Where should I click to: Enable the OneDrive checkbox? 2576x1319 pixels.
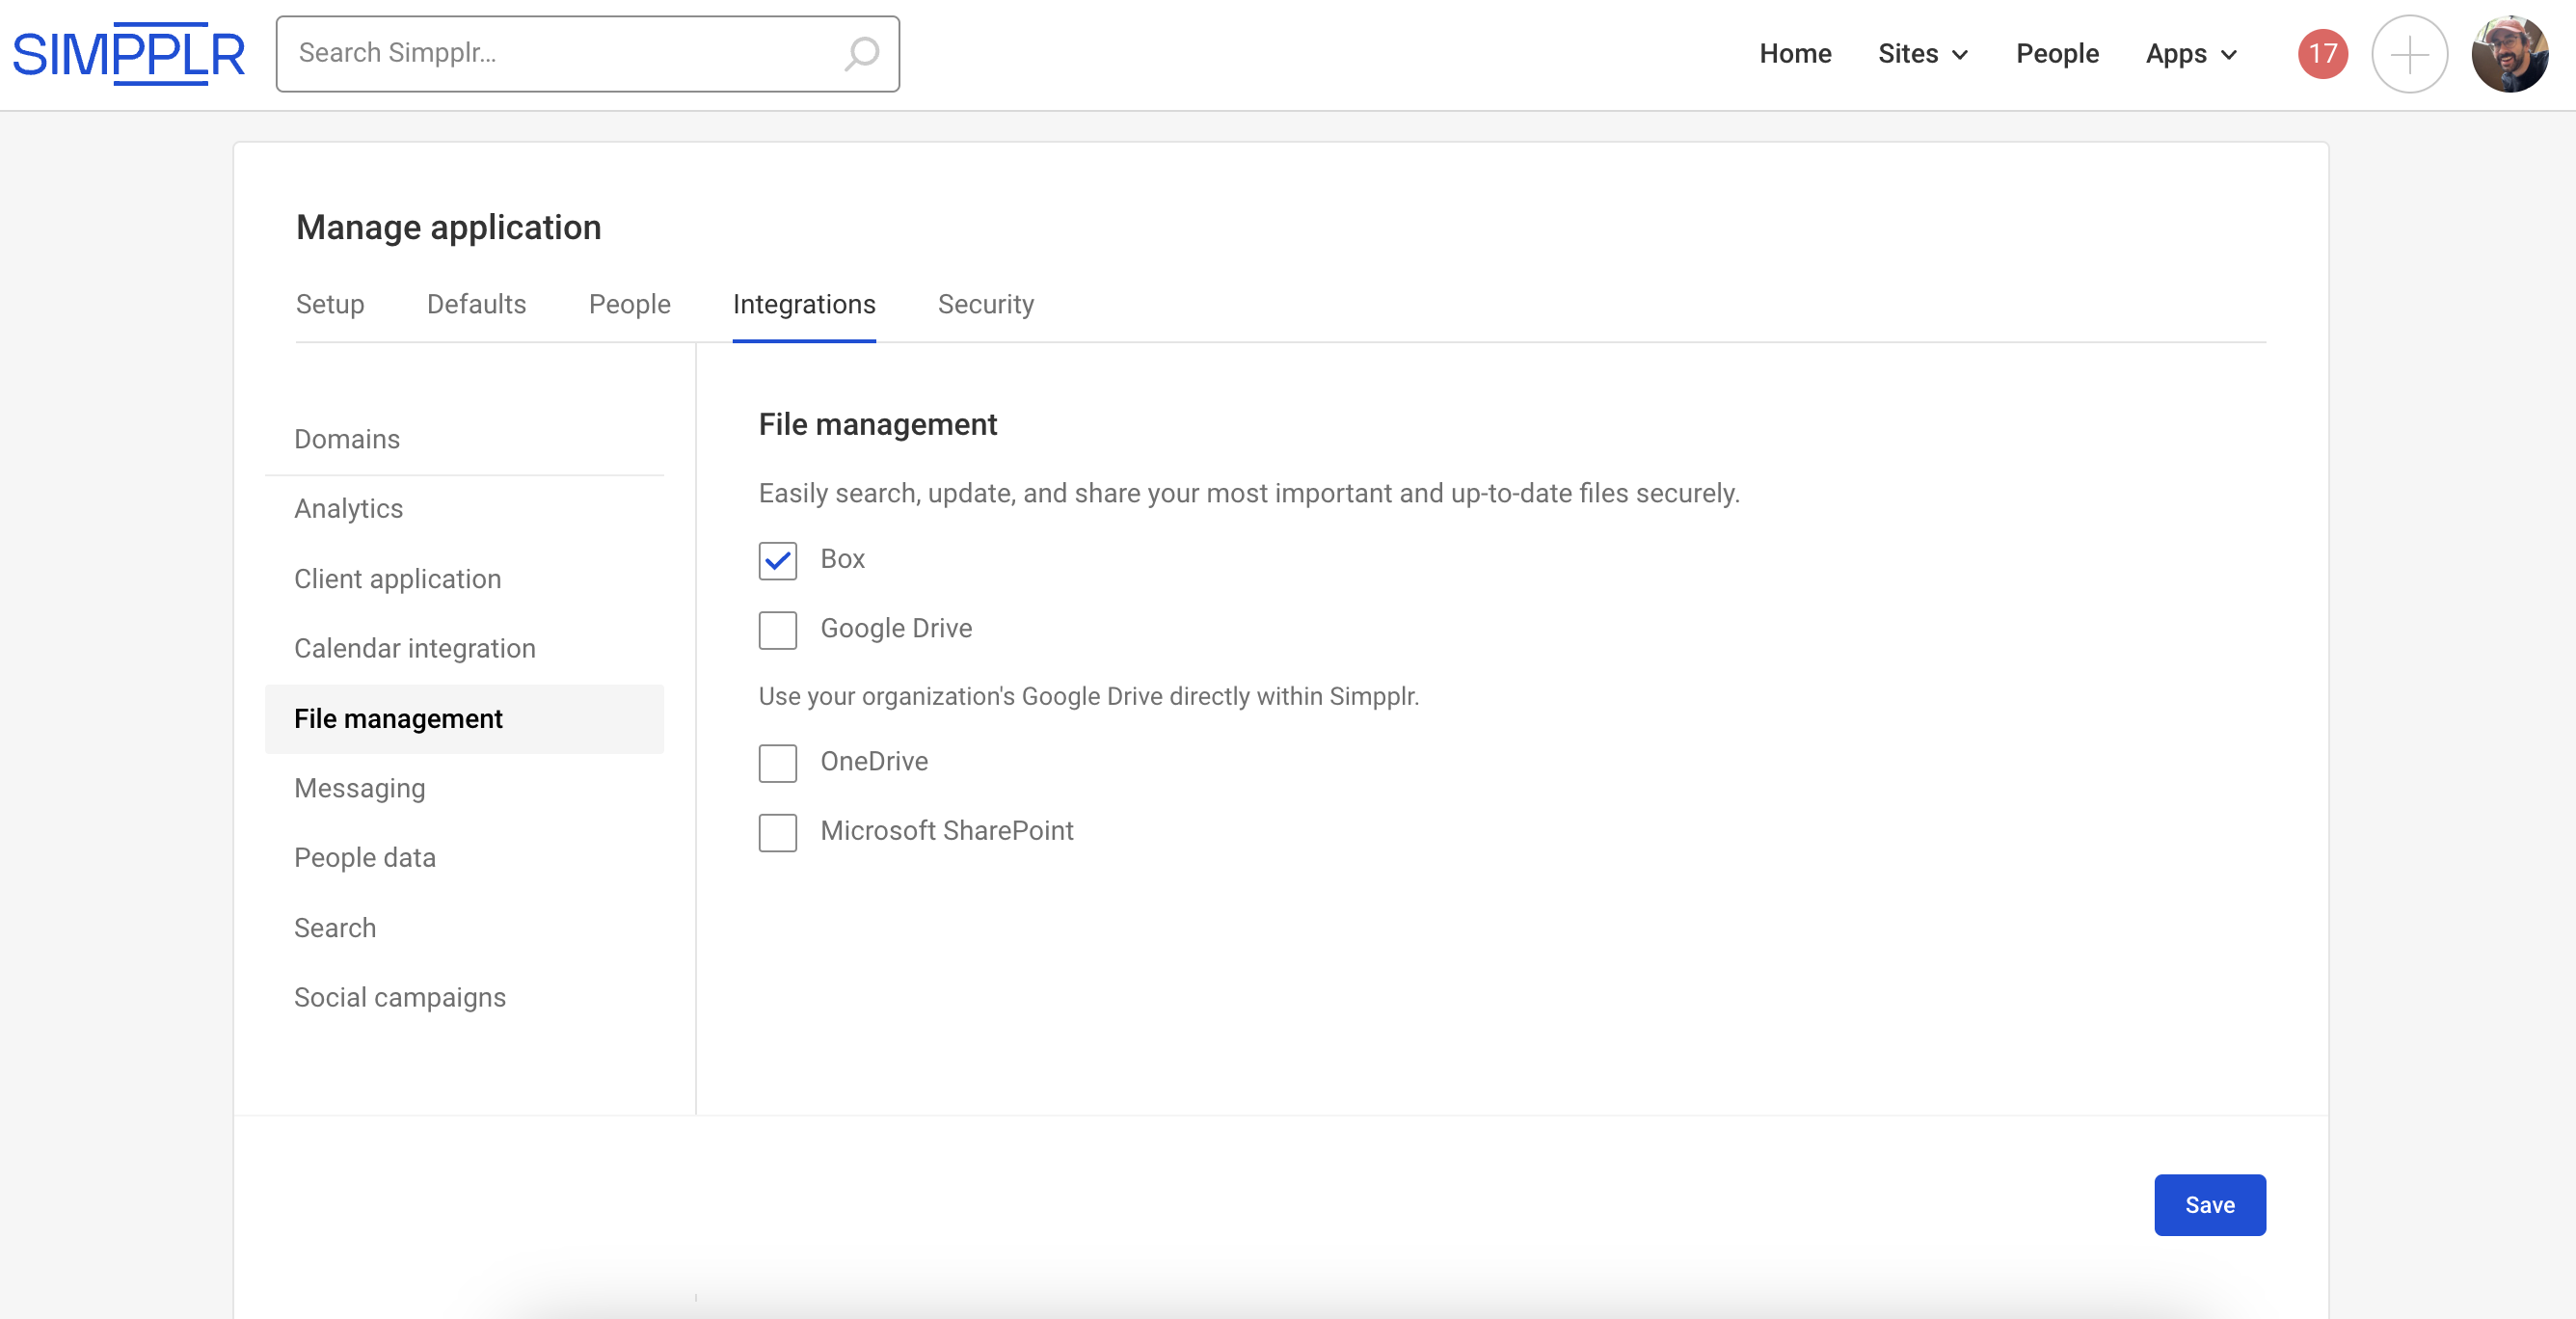pos(777,763)
